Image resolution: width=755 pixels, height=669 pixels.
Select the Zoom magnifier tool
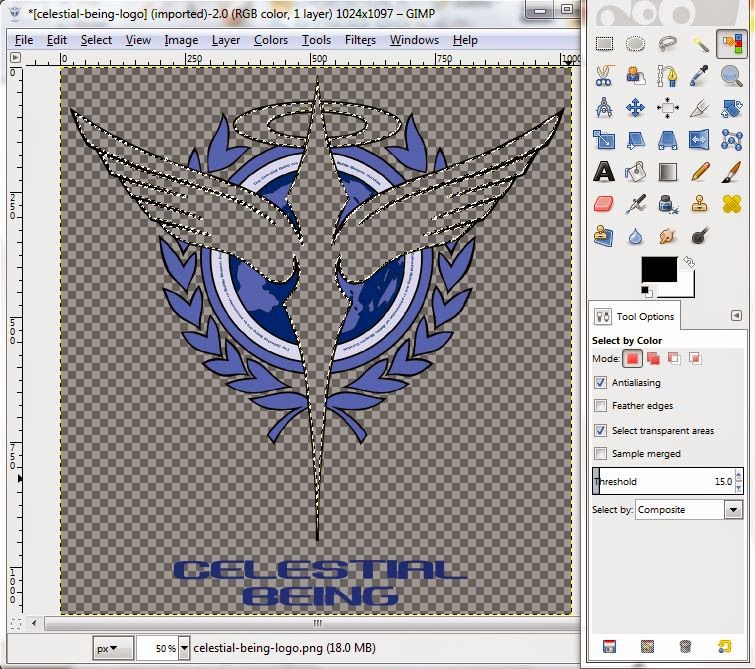pyautogui.click(x=732, y=76)
